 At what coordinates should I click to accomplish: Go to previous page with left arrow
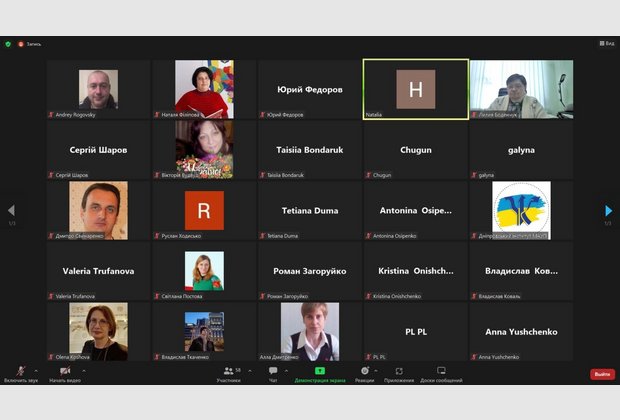pyautogui.click(x=11, y=210)
